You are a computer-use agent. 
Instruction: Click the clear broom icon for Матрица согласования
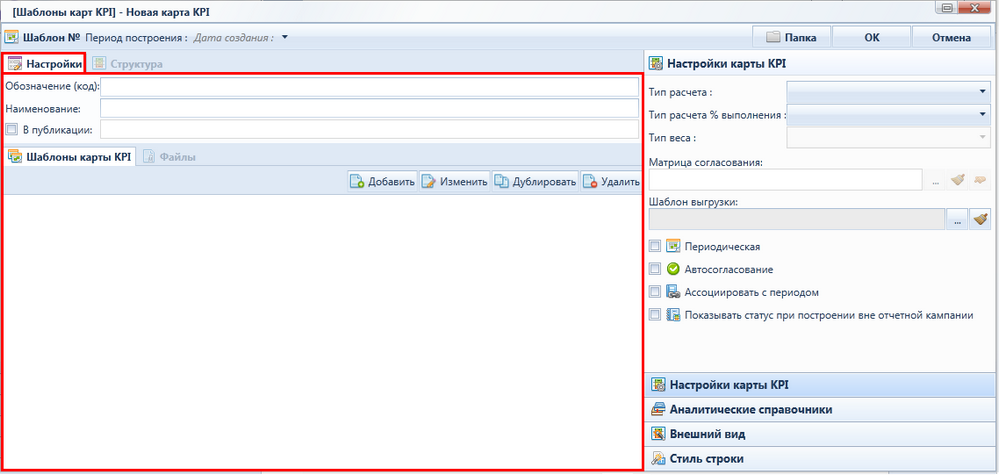click(958, 181)
